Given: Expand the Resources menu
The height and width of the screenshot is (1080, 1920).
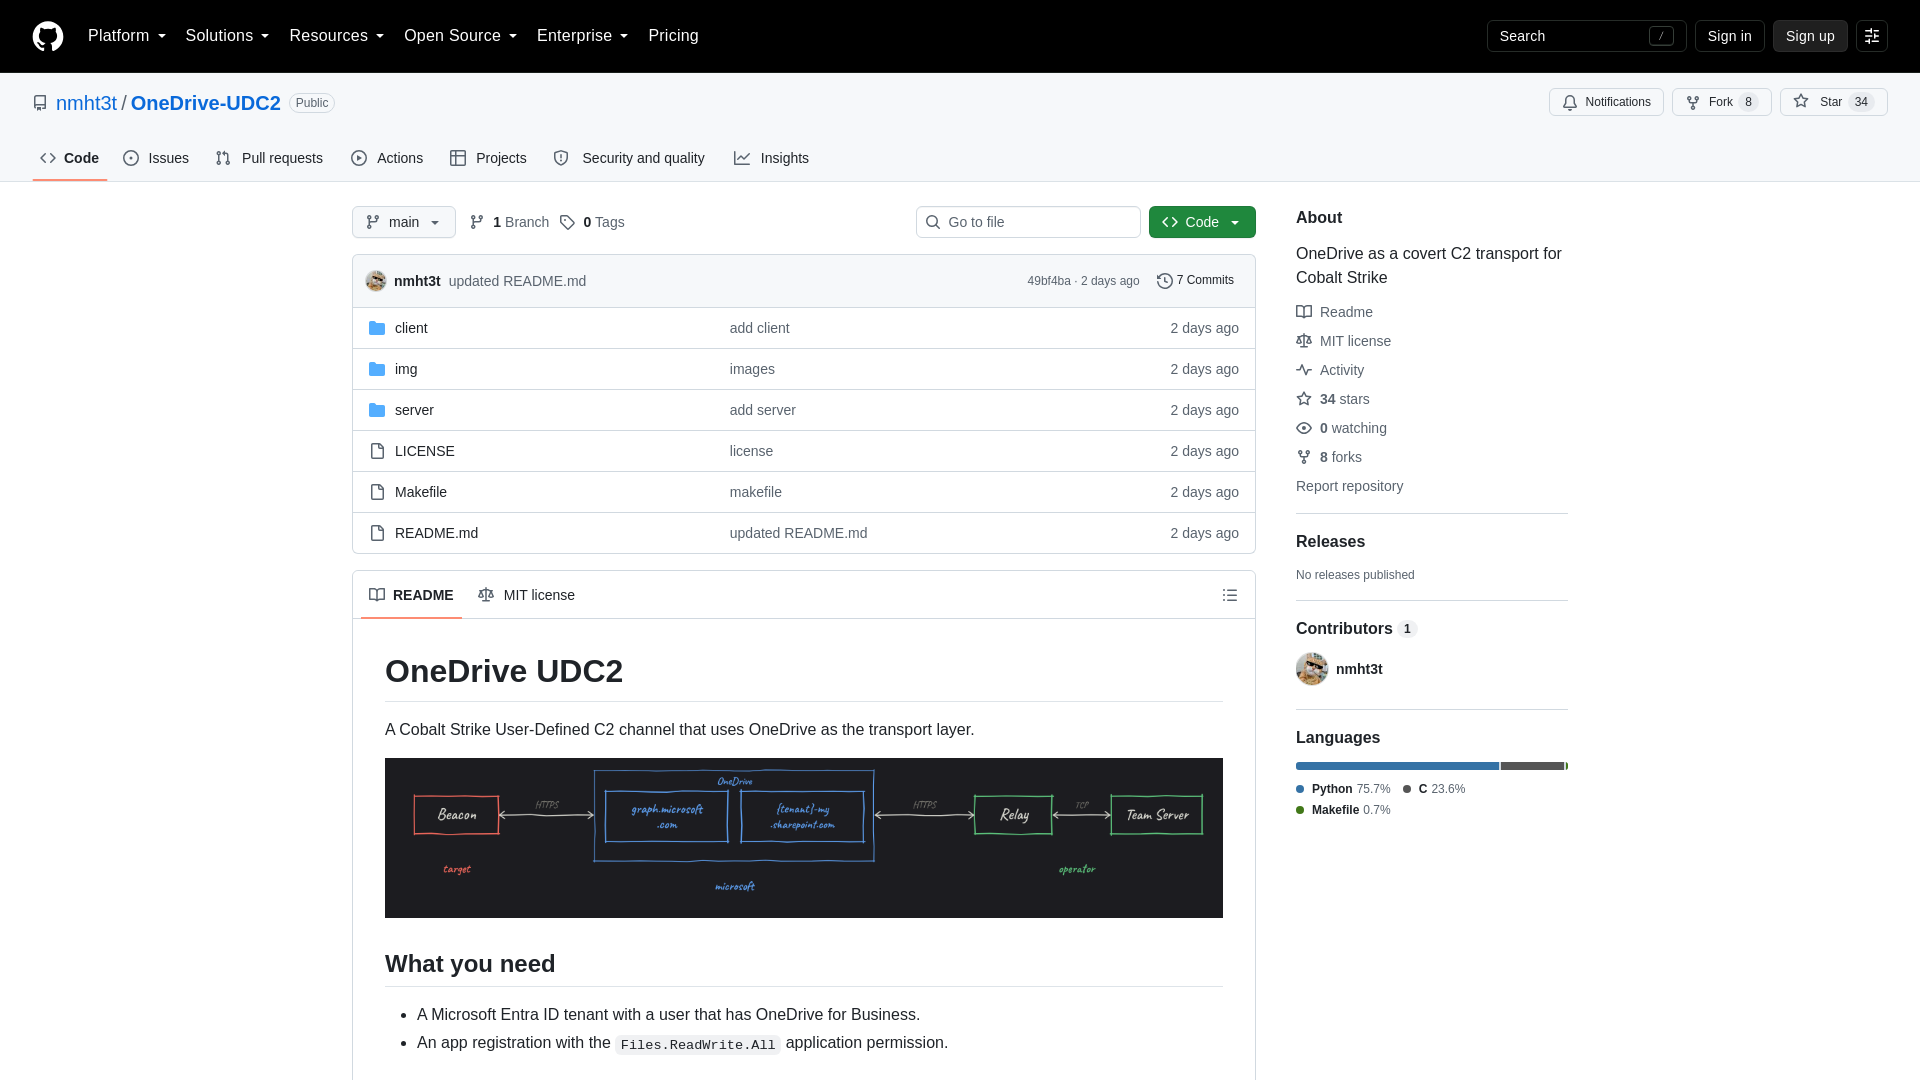Looking at the screenshot, I should (x=336, y=36).
